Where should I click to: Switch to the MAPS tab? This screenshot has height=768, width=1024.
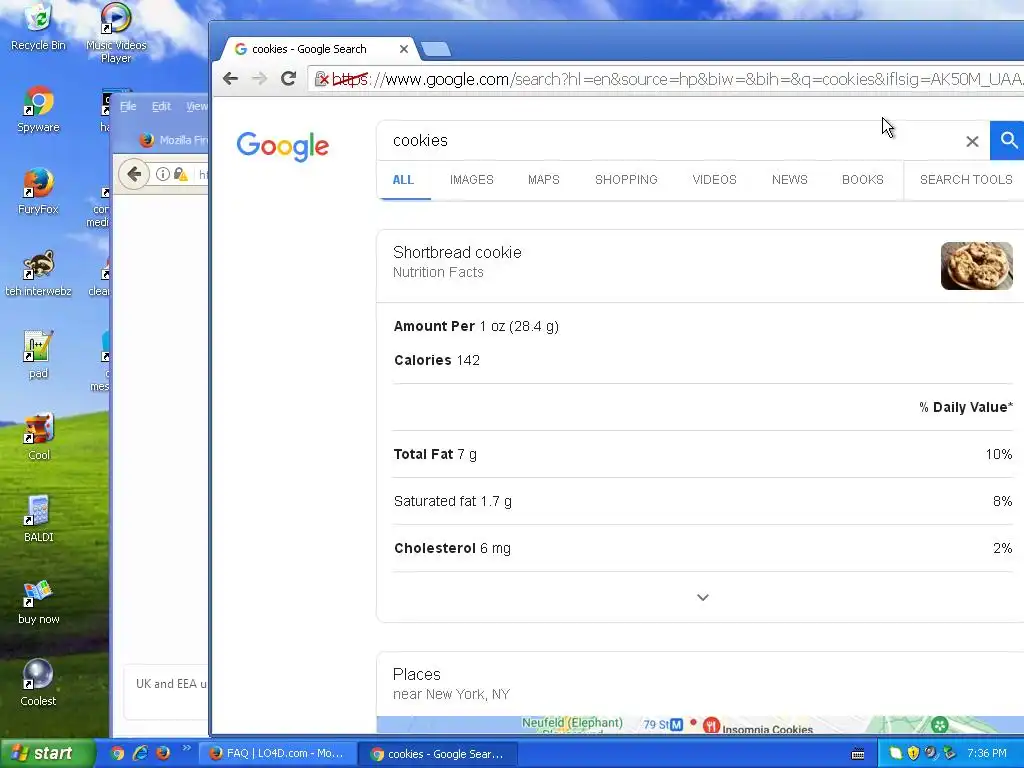click(543, 180)
